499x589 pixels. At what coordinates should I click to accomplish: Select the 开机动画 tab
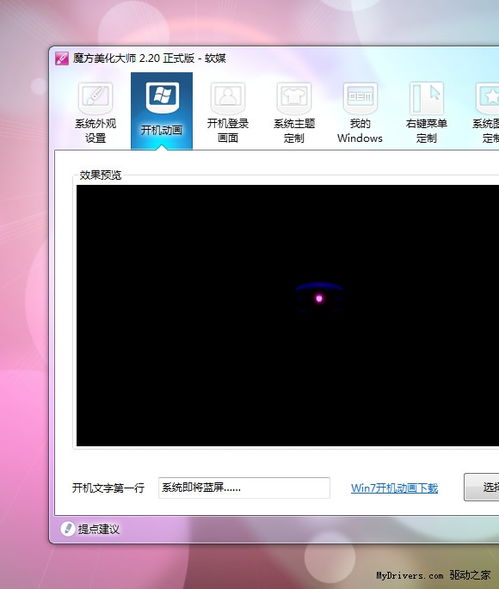pos(162,111)
